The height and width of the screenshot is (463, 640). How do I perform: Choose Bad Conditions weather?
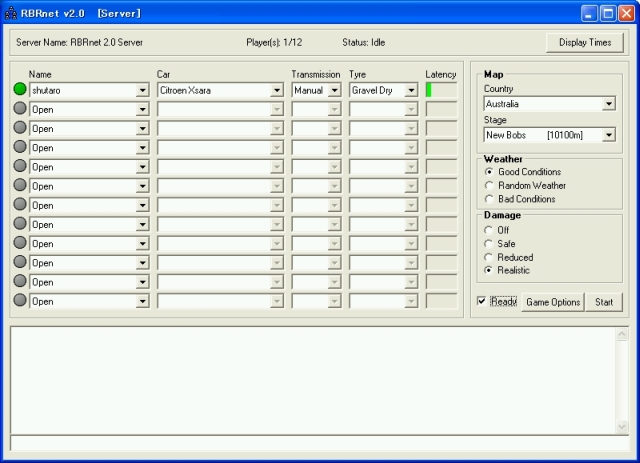(x=489, y=199)
